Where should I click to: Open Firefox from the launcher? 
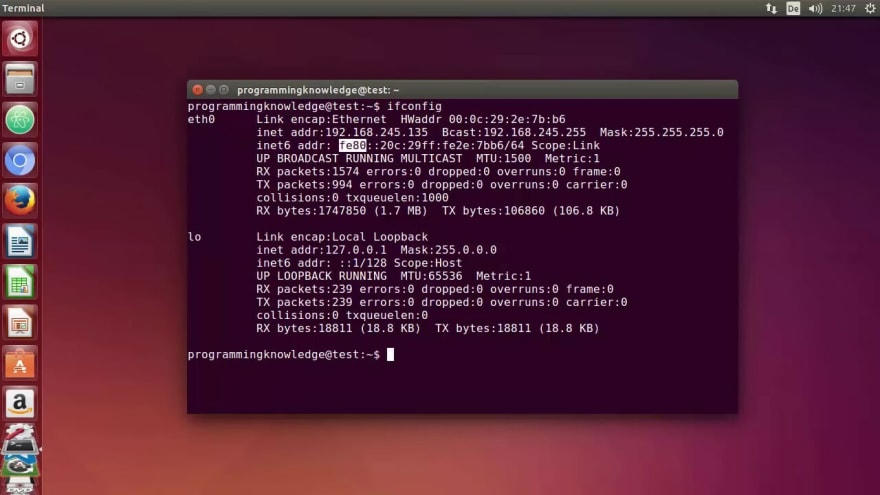point(20,201)
